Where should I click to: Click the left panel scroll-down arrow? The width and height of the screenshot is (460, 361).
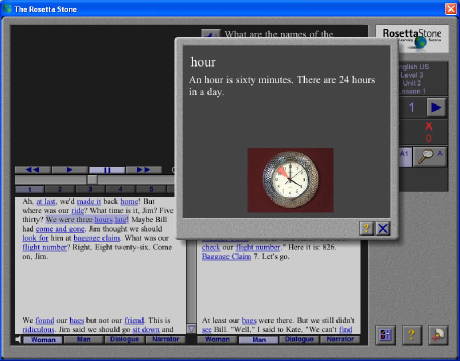[191, 329]
